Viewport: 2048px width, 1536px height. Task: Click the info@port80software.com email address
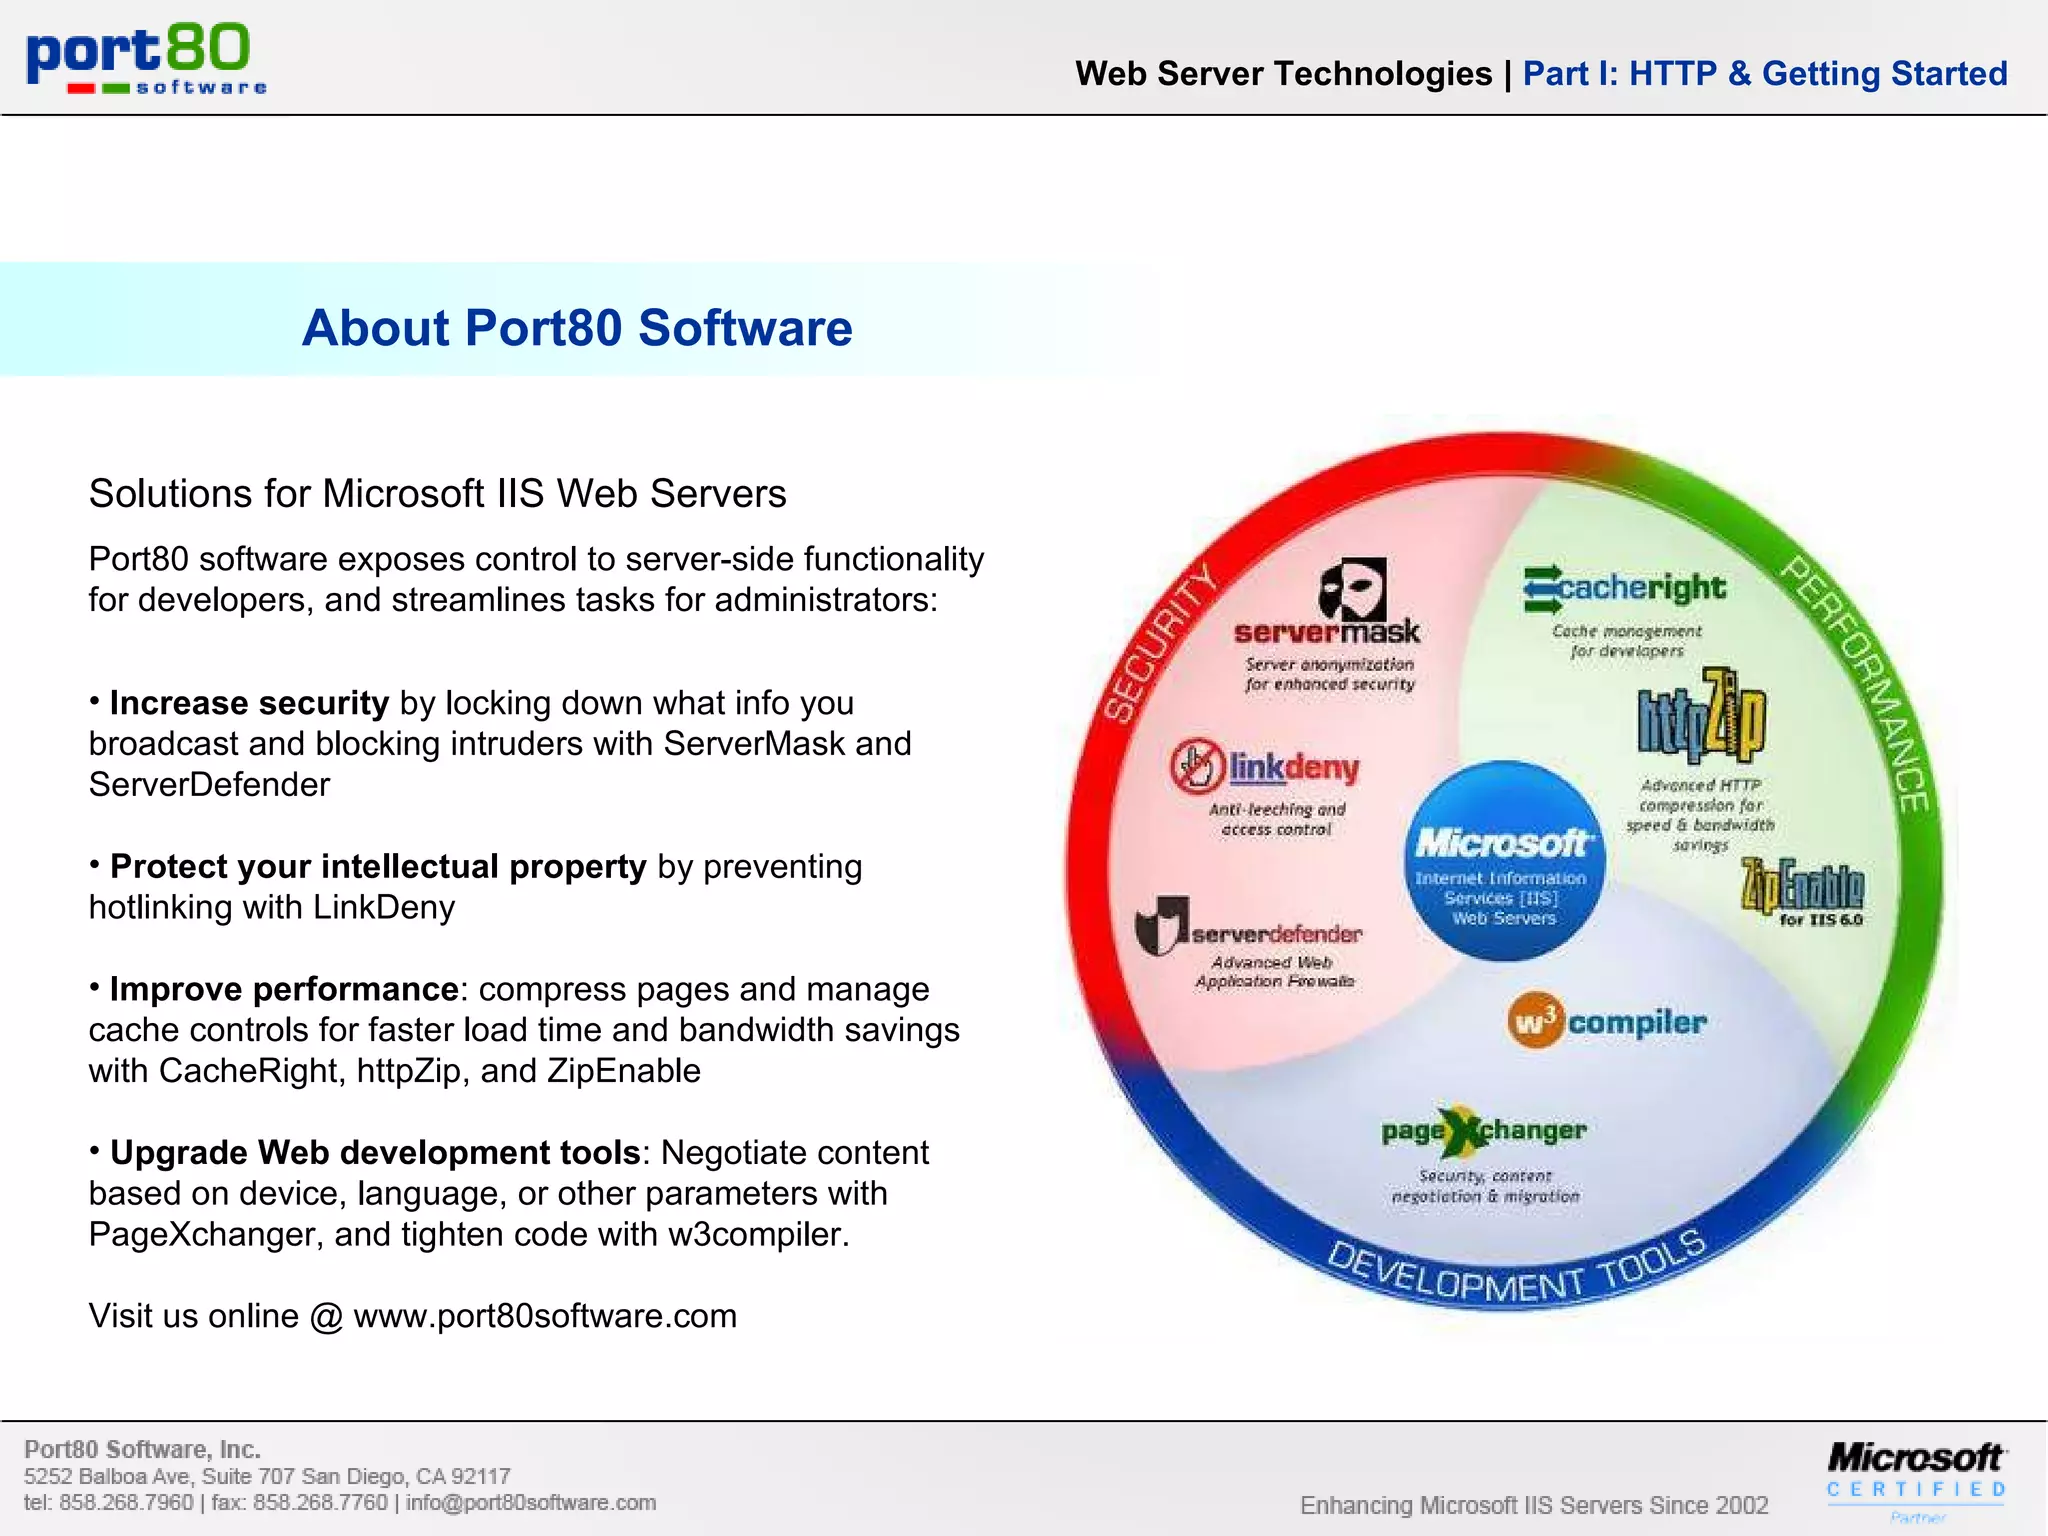531,1503
